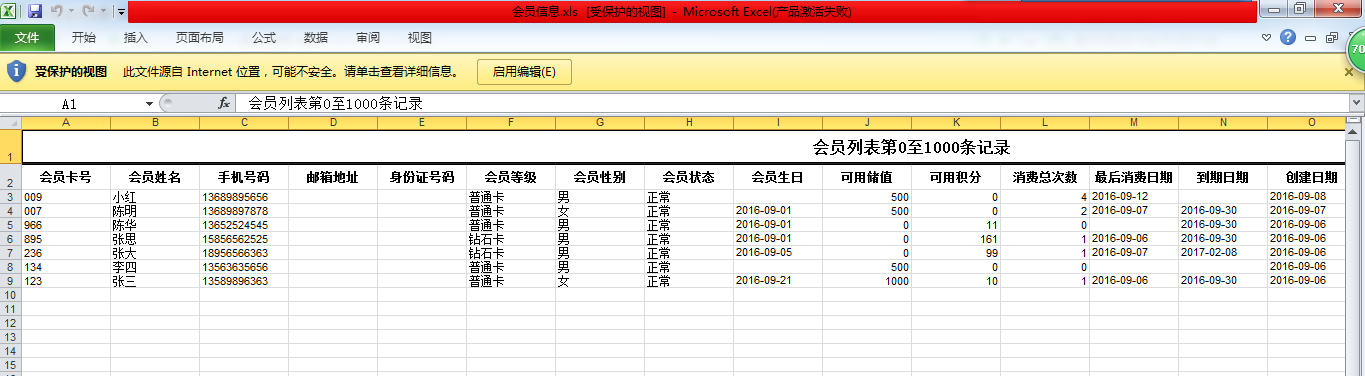Image resolution: width=1365 pixels, height=376 pixels.
Task: Click phone number cell 13652524545
Action: coord(244,225)
